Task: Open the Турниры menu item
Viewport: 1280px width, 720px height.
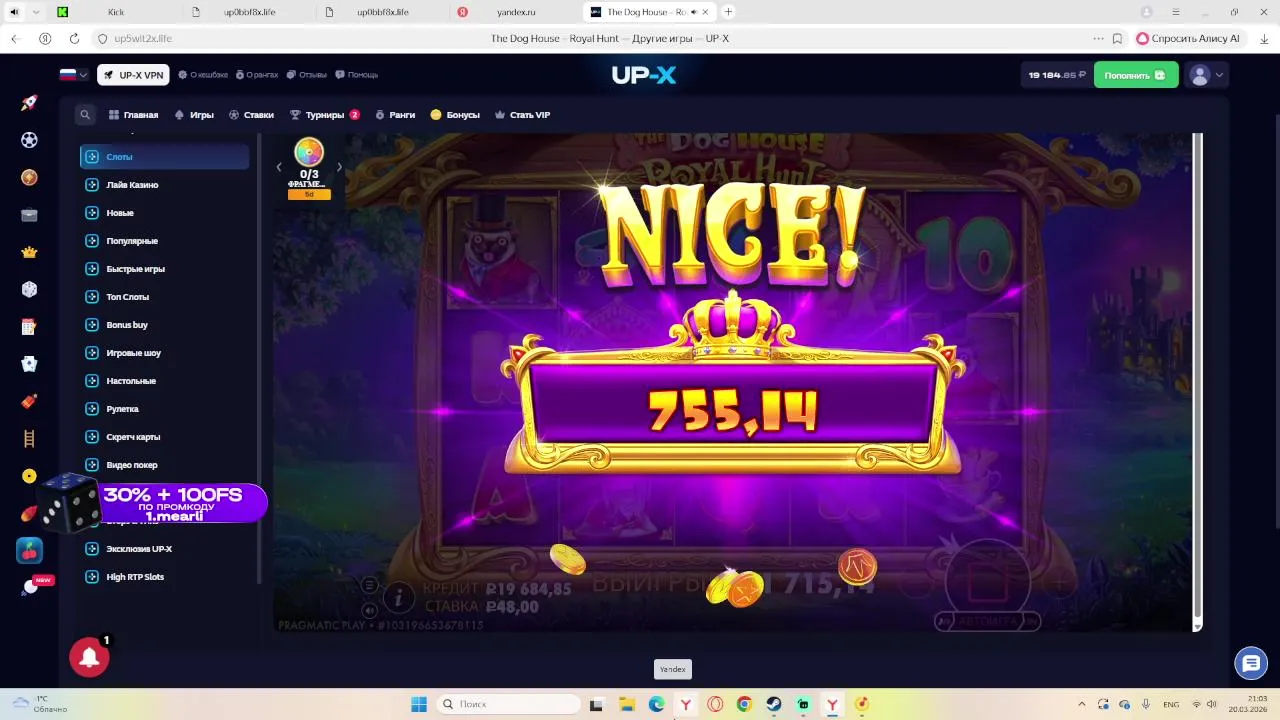Action: click(x=325, y=115)
